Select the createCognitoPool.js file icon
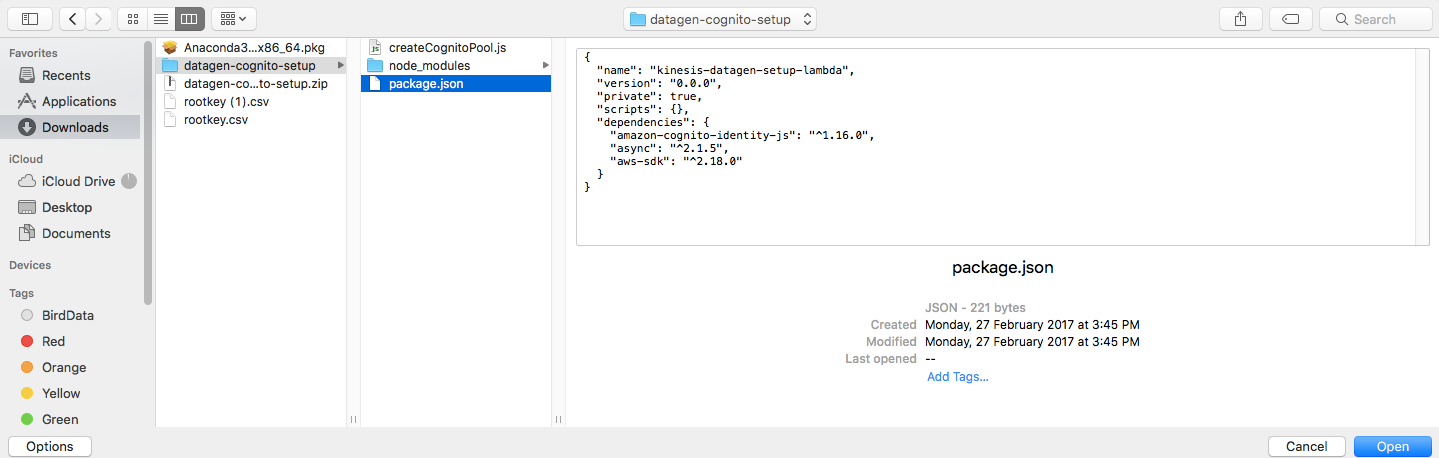1439x458 pixels. click(x=375, y=47)
